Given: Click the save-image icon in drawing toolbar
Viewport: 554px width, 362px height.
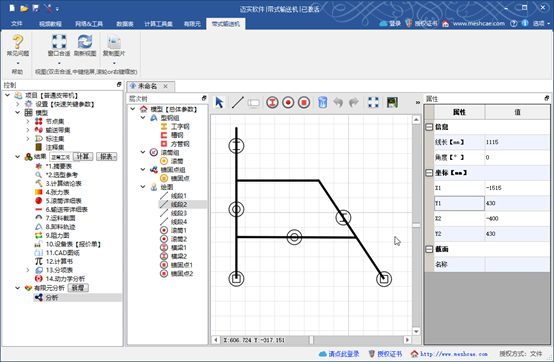Looking at the screenshot, I should 392,103.
